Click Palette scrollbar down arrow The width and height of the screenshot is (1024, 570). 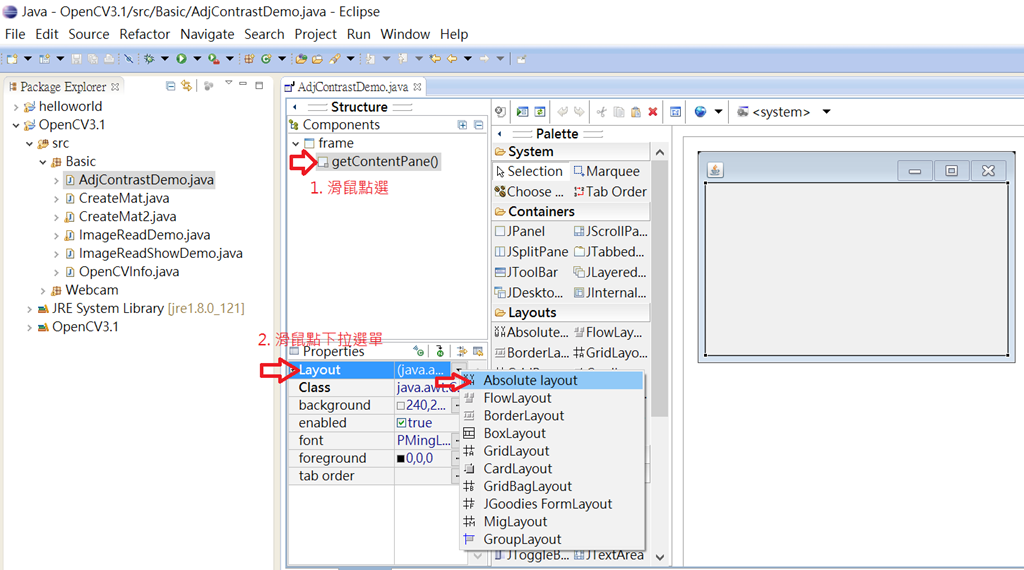click(x=660, y=557)
